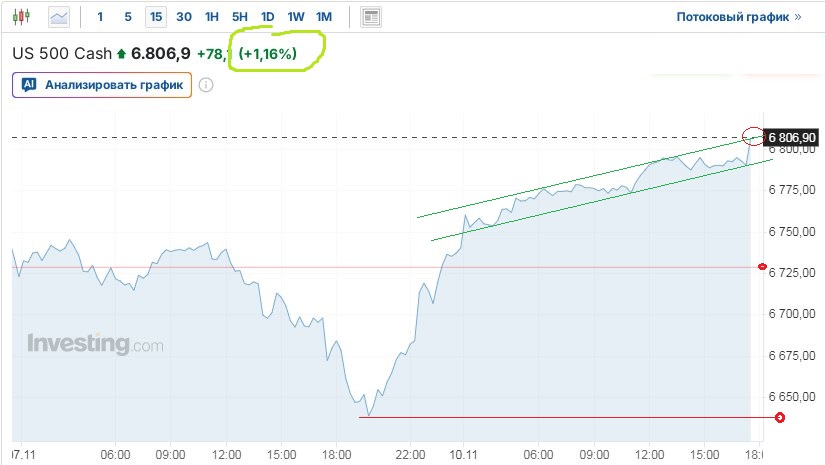
Task: Click the AI badge icon
Action: (29, 85)
